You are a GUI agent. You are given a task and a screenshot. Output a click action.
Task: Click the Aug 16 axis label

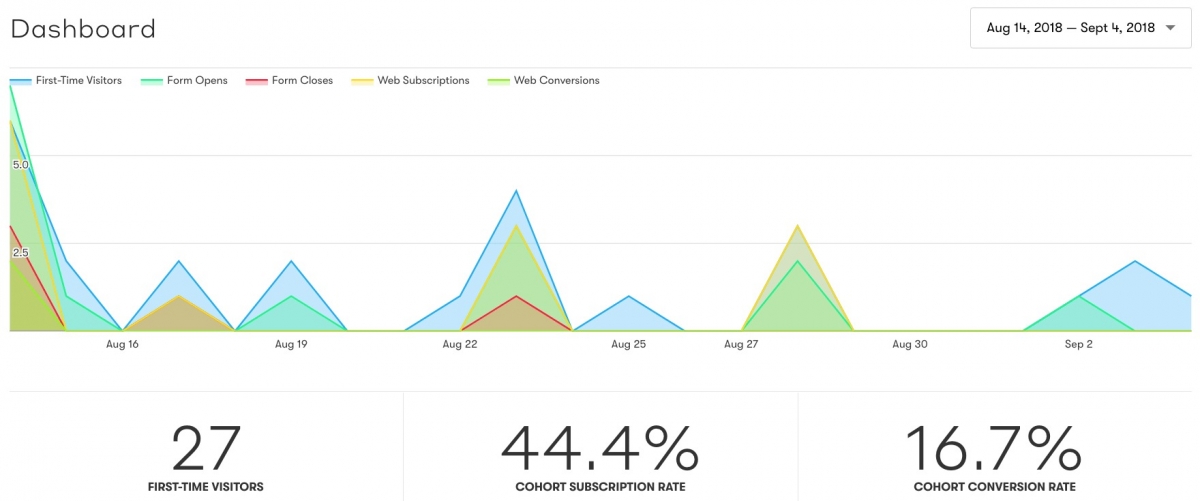122,345
